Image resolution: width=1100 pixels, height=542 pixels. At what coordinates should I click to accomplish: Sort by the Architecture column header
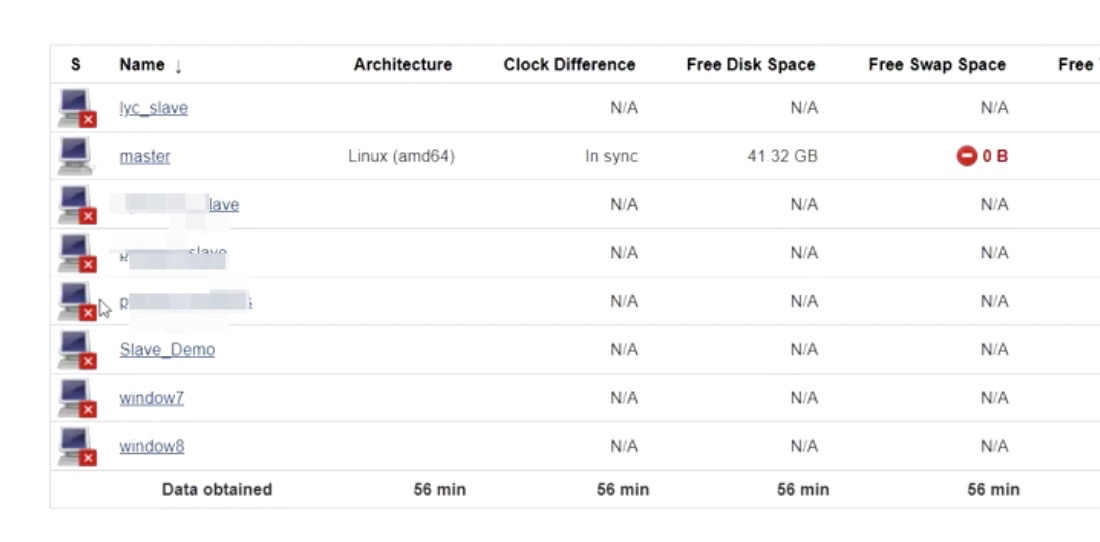coord(402,65)
